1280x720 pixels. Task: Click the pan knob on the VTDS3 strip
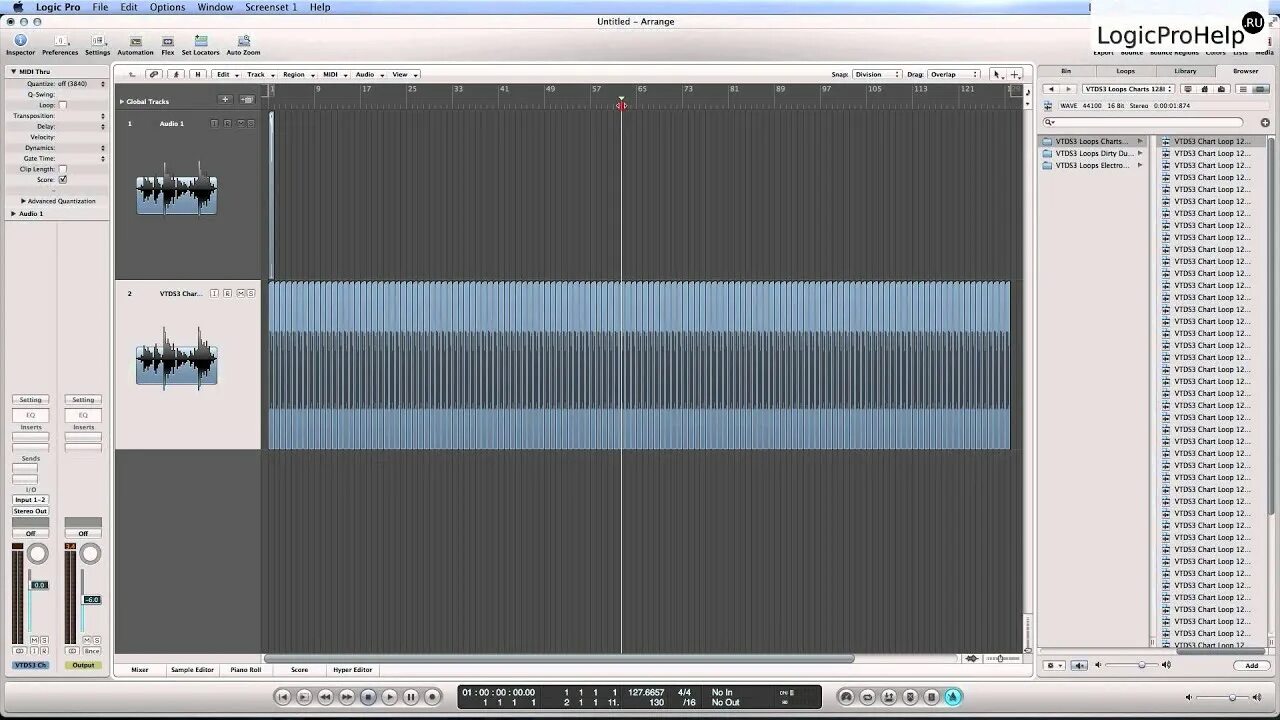point(37,554)
